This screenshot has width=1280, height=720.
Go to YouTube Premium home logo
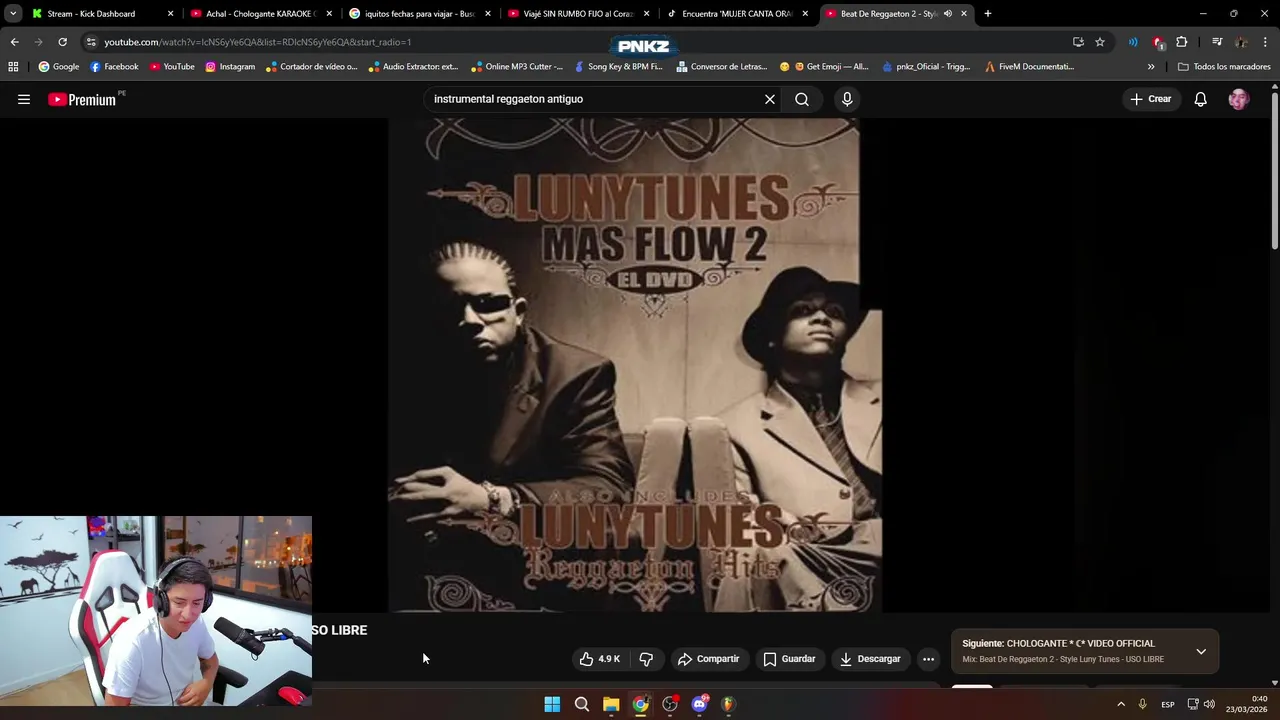(84, 99)
